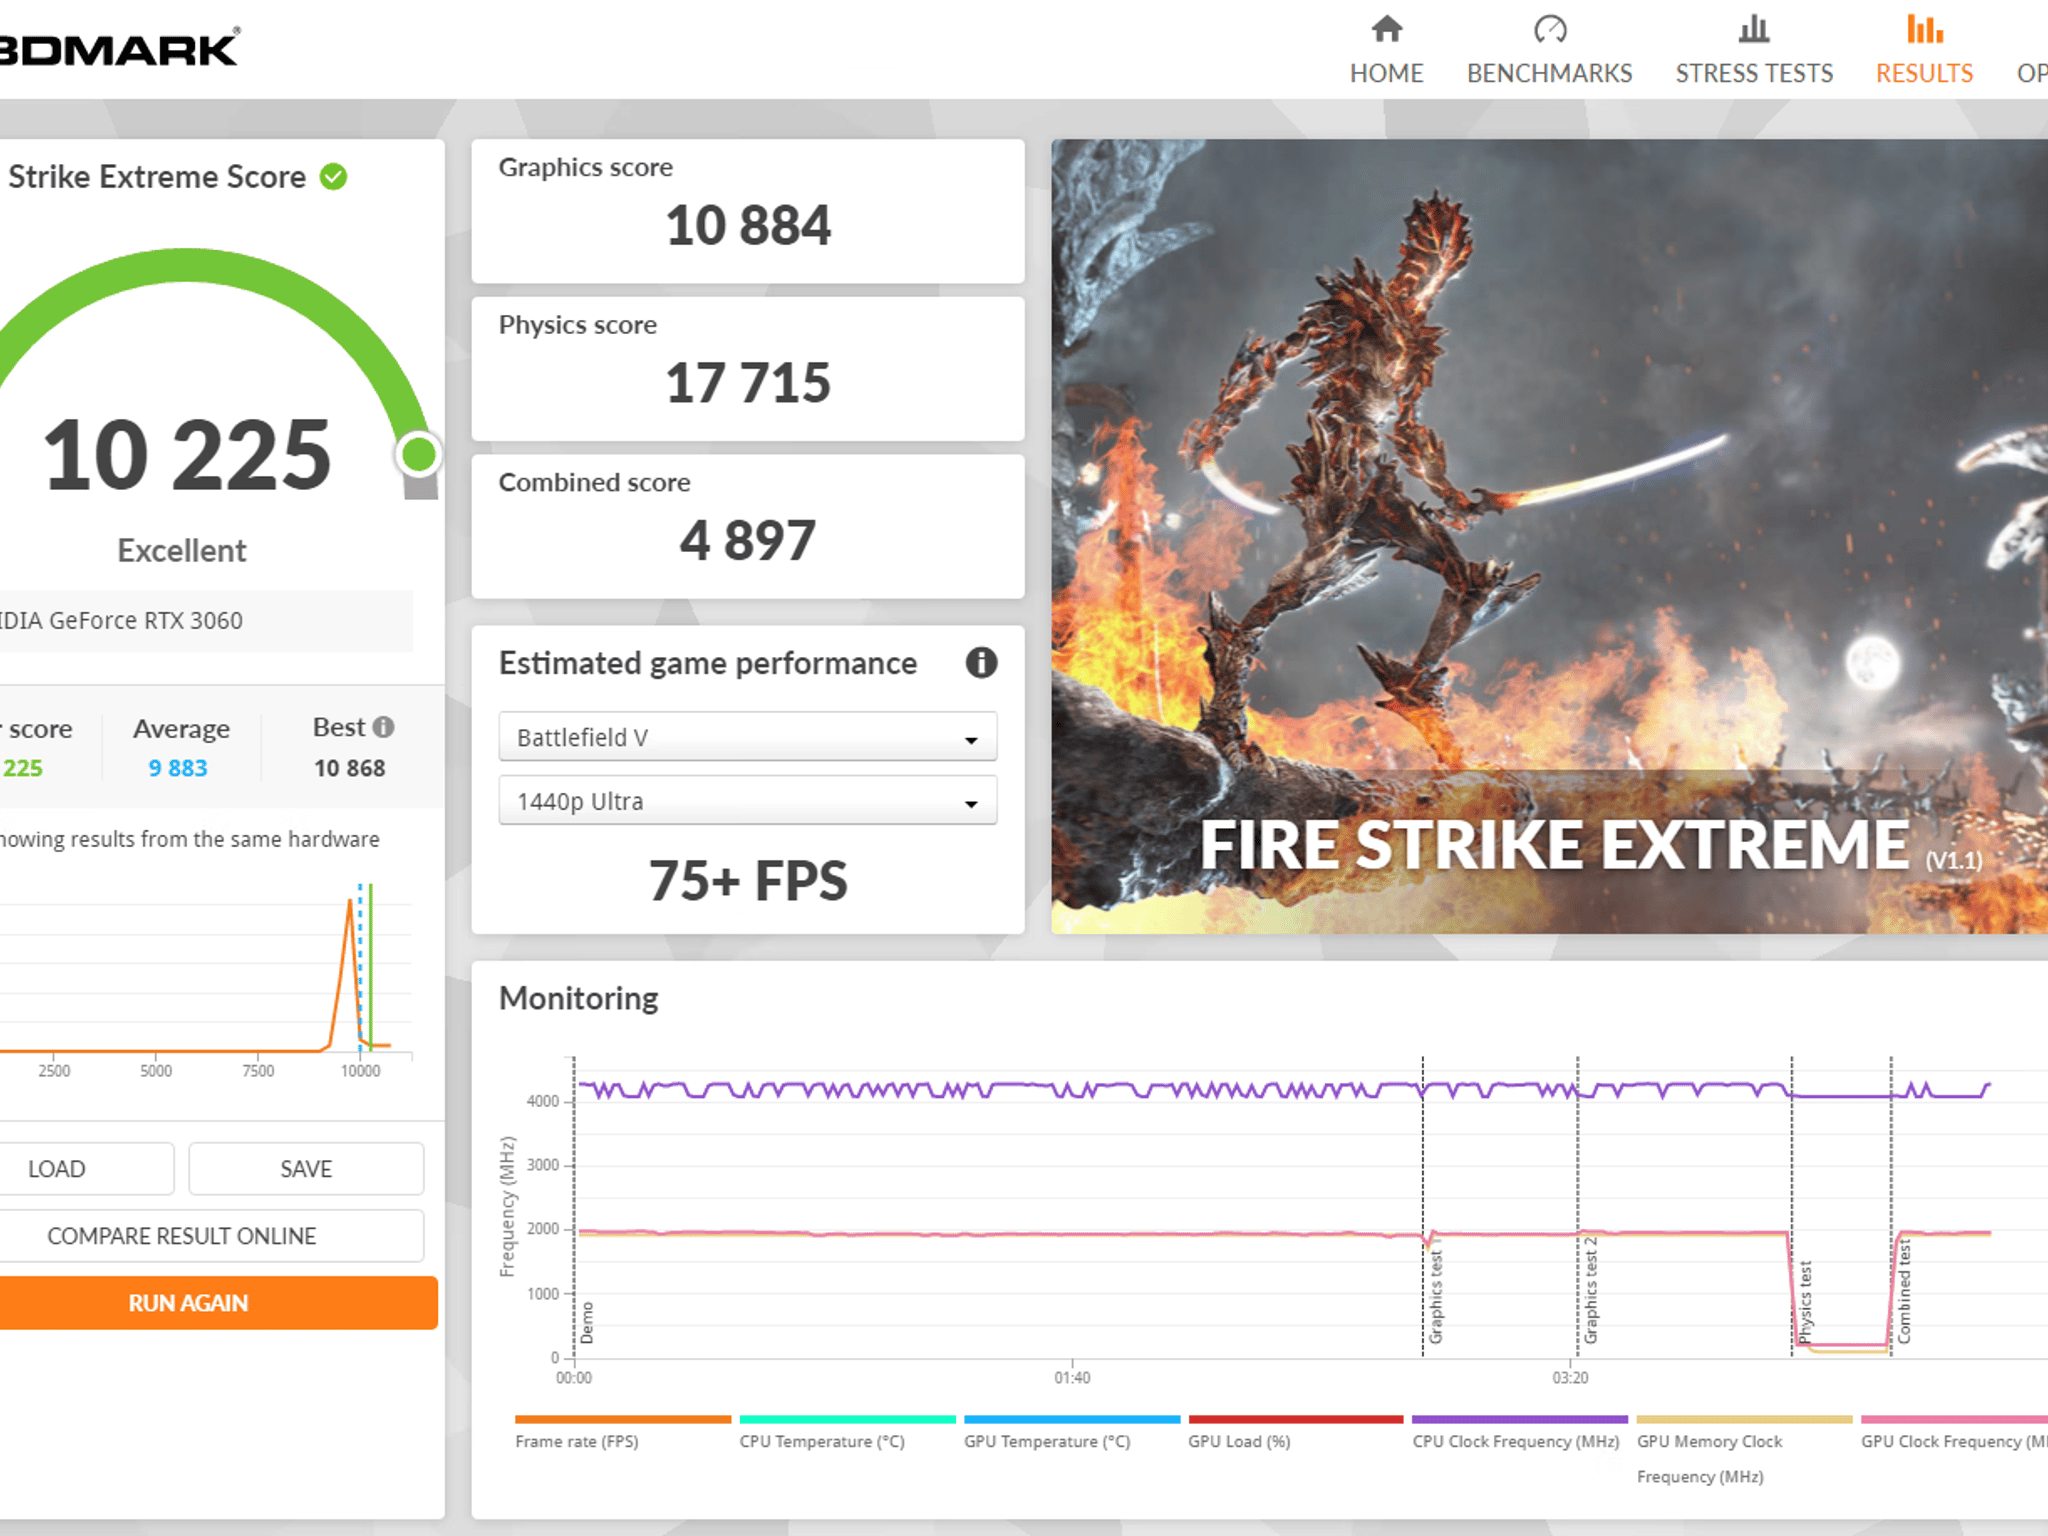Image resolution: width=2048 pixels, height=1536 pixels.
Task: Click the Graphics score value 10 884
Action: pos(748,225)
